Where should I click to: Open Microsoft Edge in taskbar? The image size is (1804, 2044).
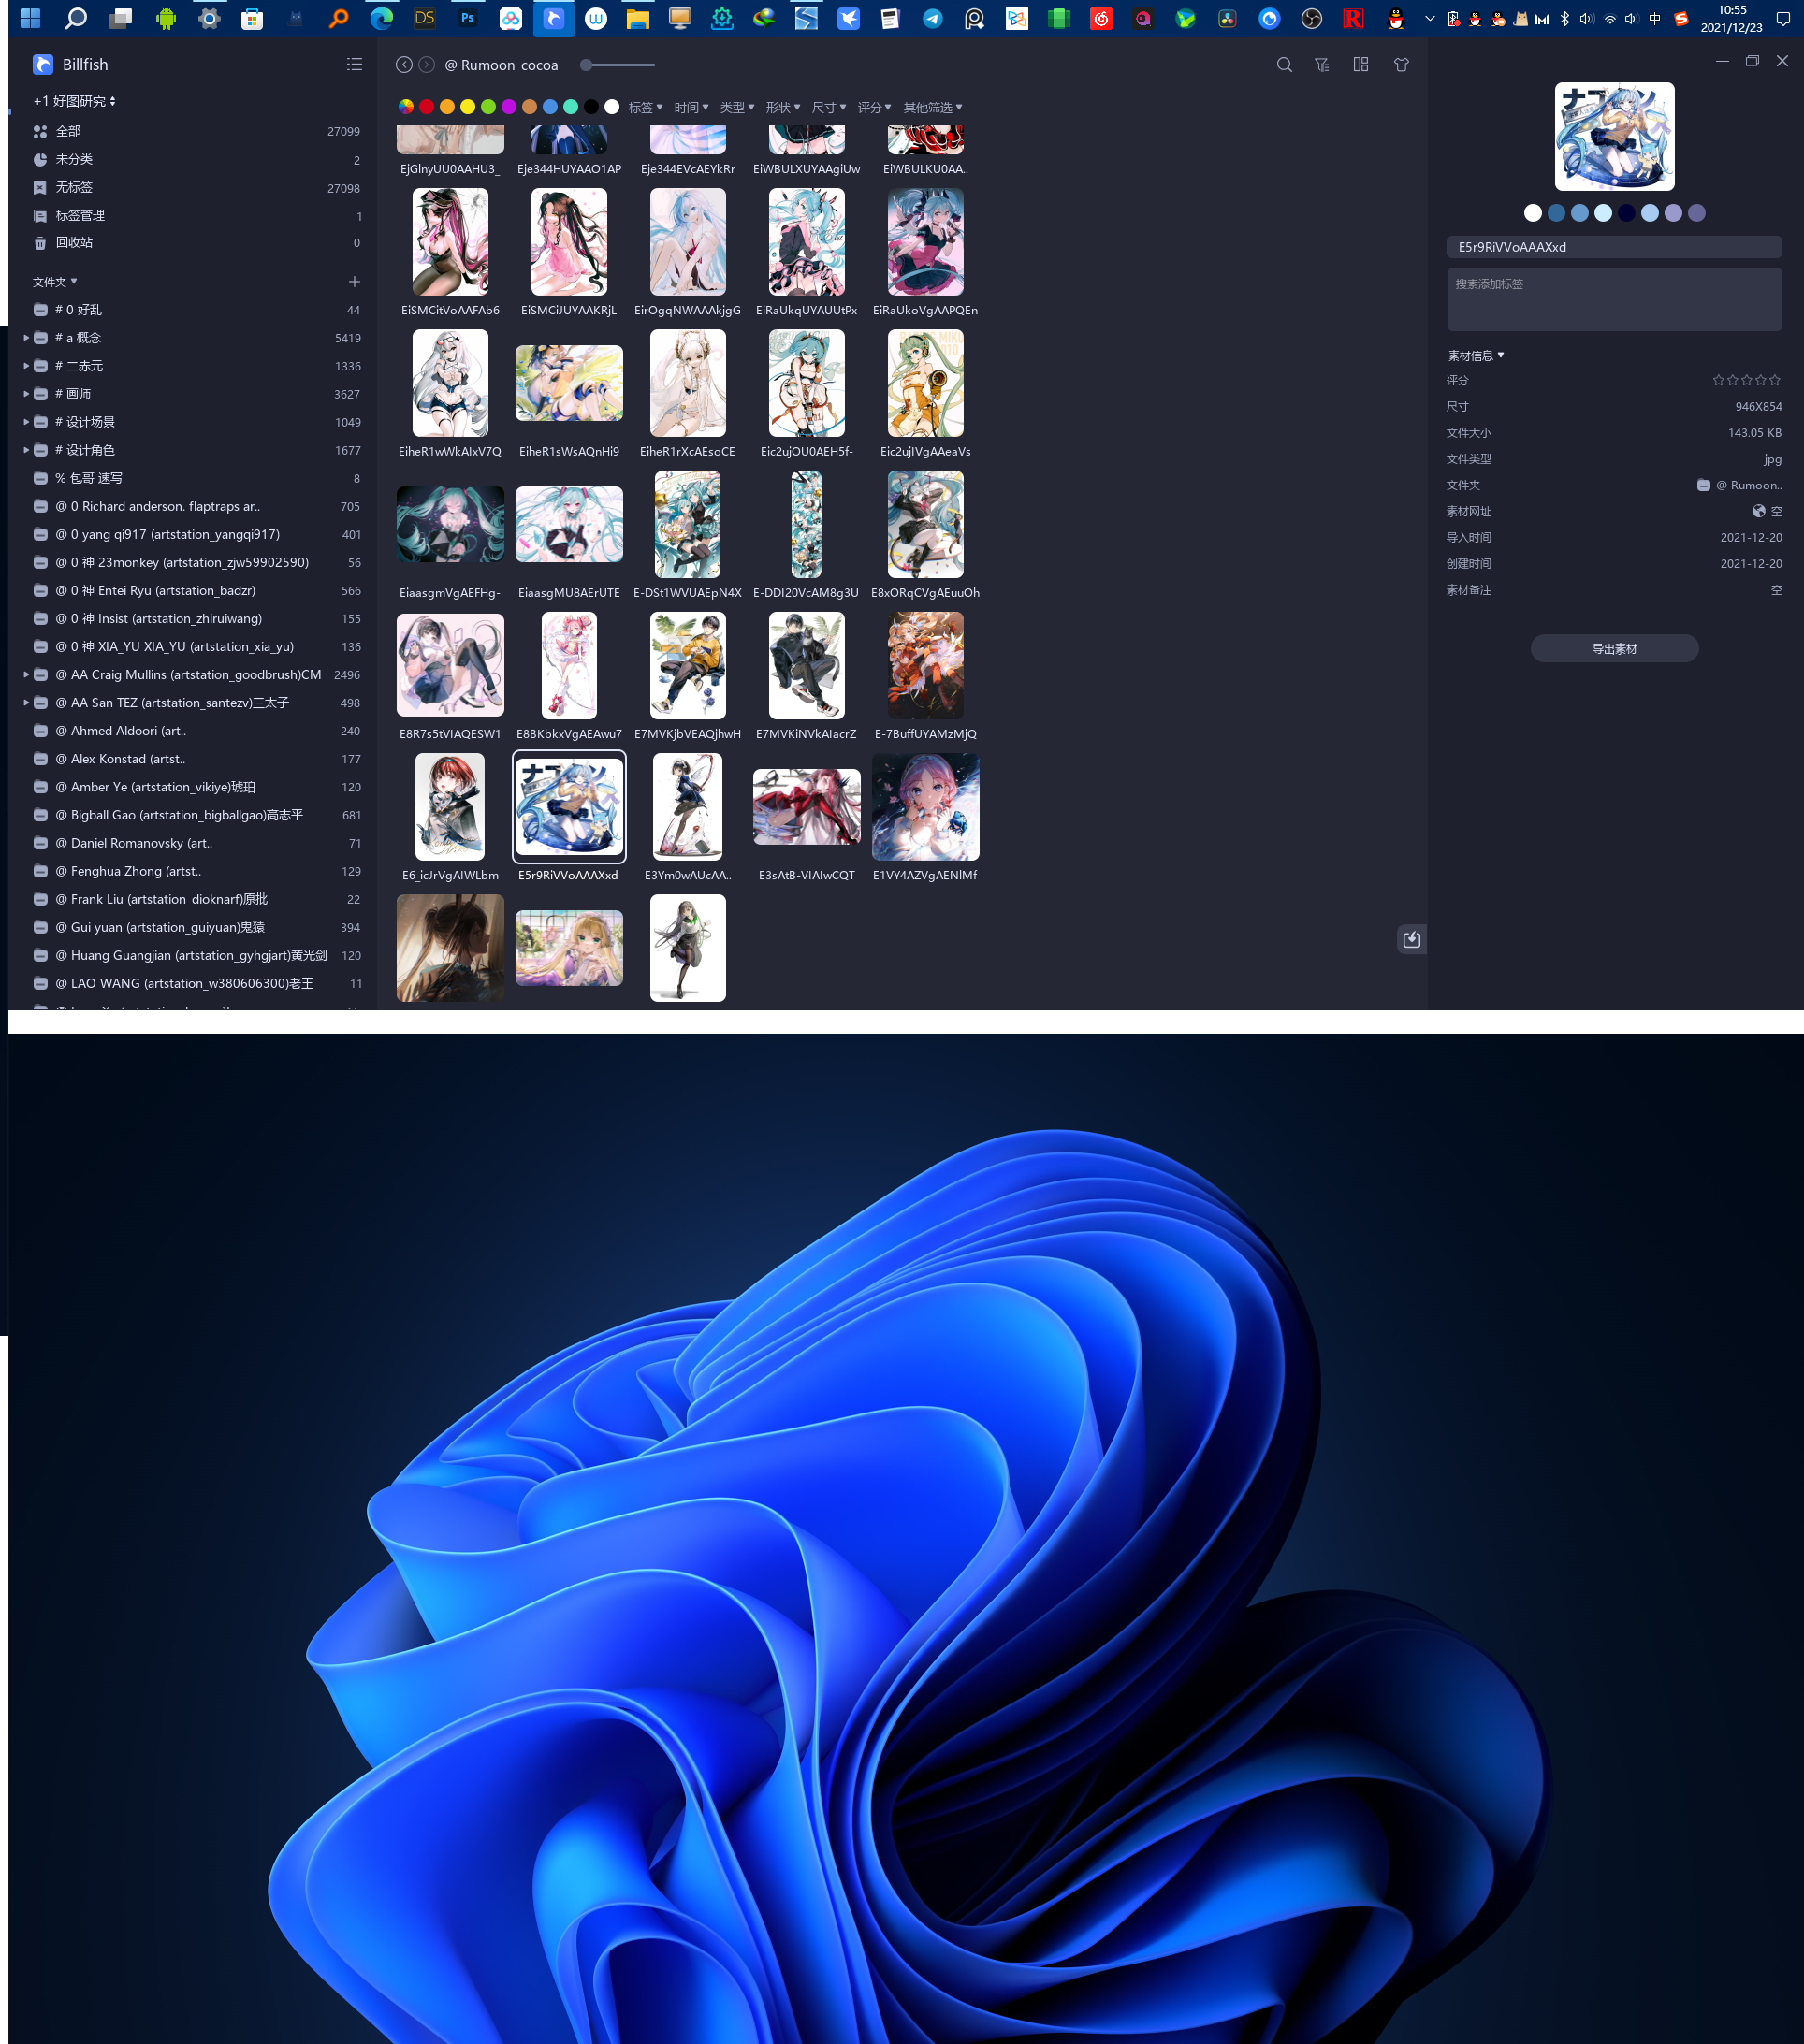(x=381, y=18)
